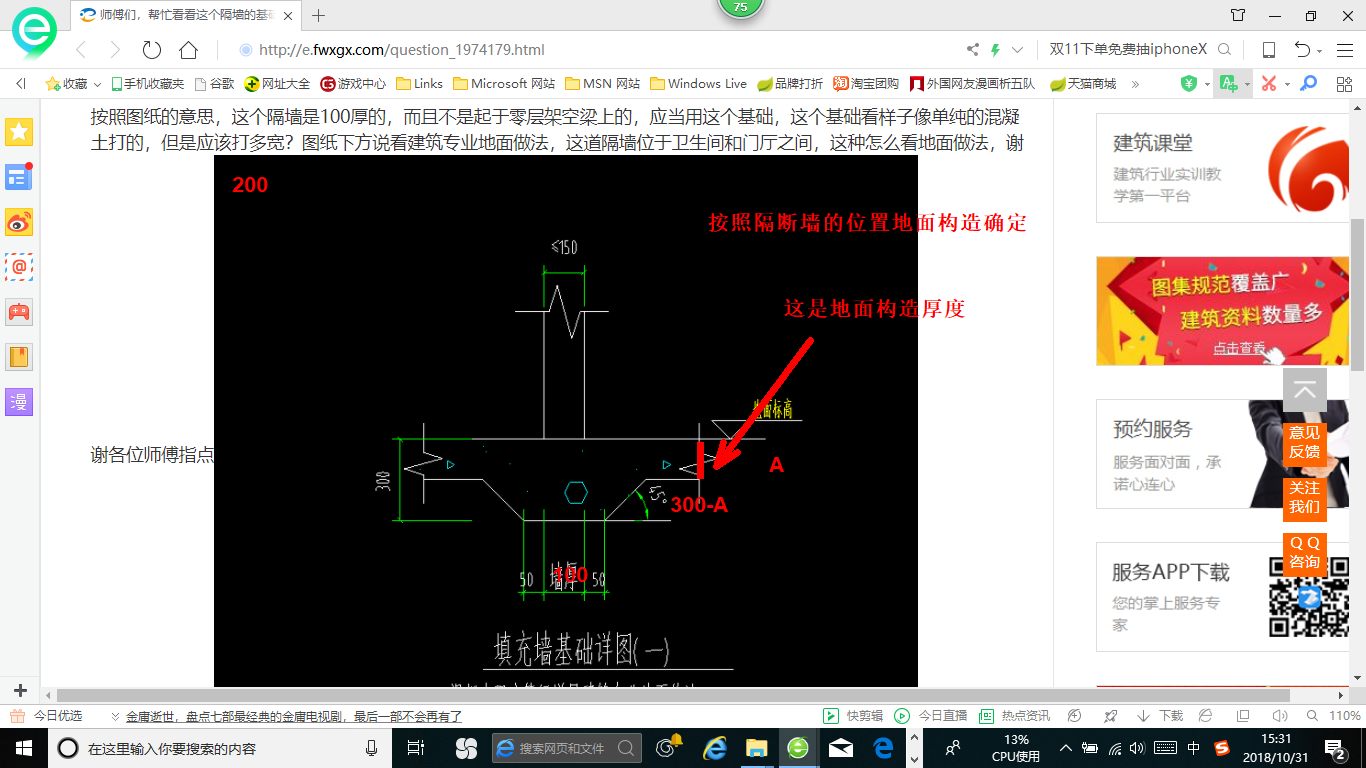Click the search magnifier in search box
This screenshot has height=768, width=1366.
(1224, 50)
